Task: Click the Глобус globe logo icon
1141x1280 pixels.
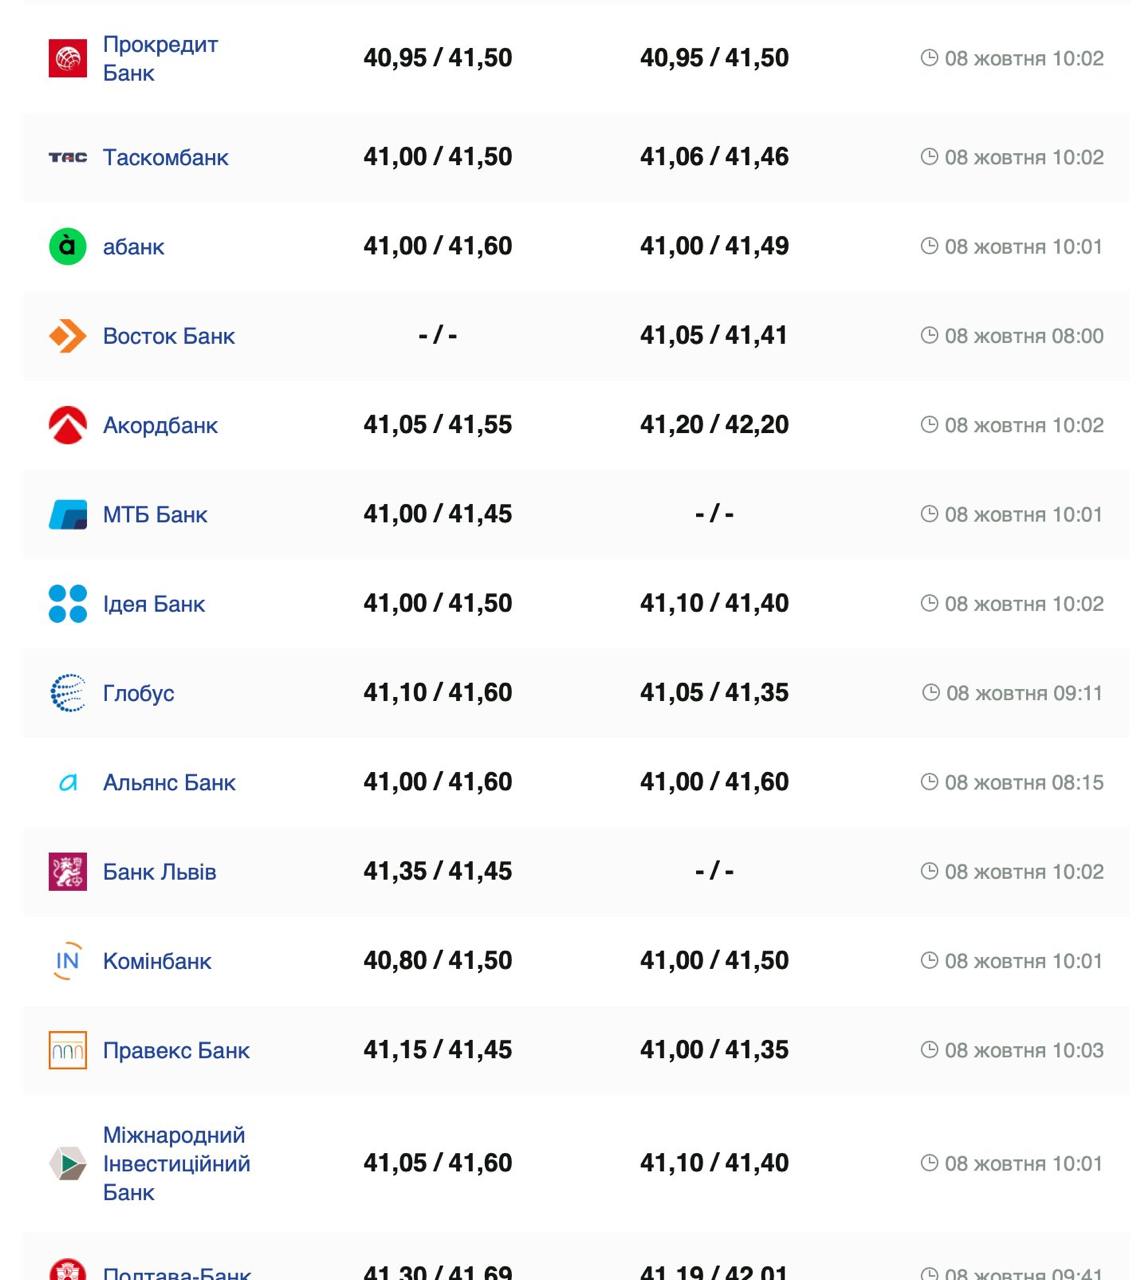Action: click(x=68, y=693)
